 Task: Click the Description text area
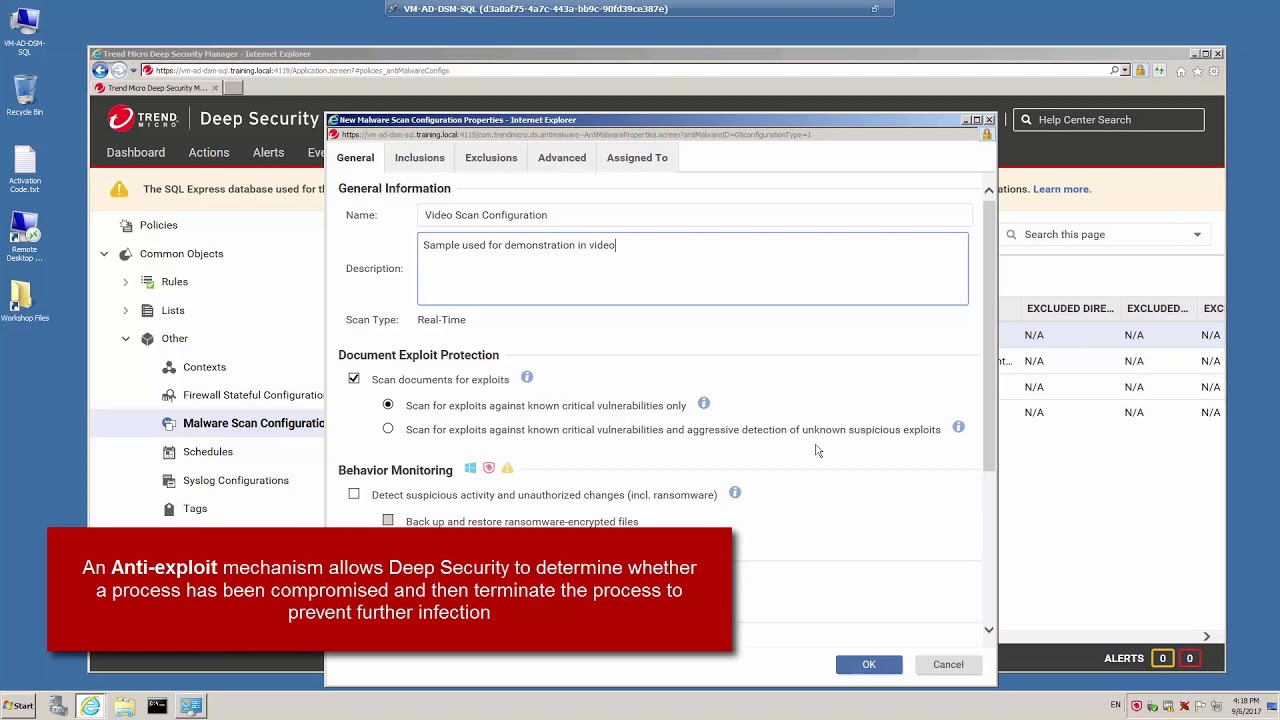(693, 268)
